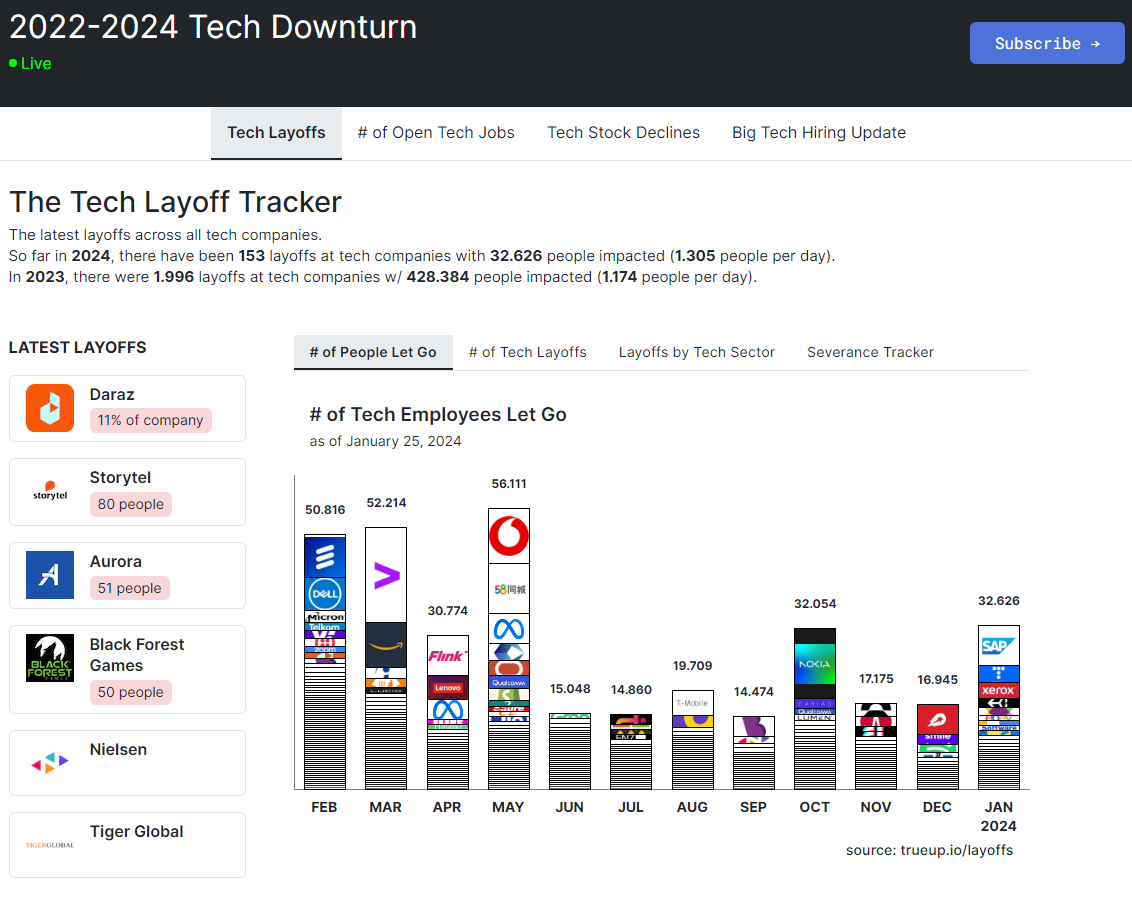Click the JUN bar in the chart
Viewport: 1132px width, 916px height.
click(x=570, y=751)
